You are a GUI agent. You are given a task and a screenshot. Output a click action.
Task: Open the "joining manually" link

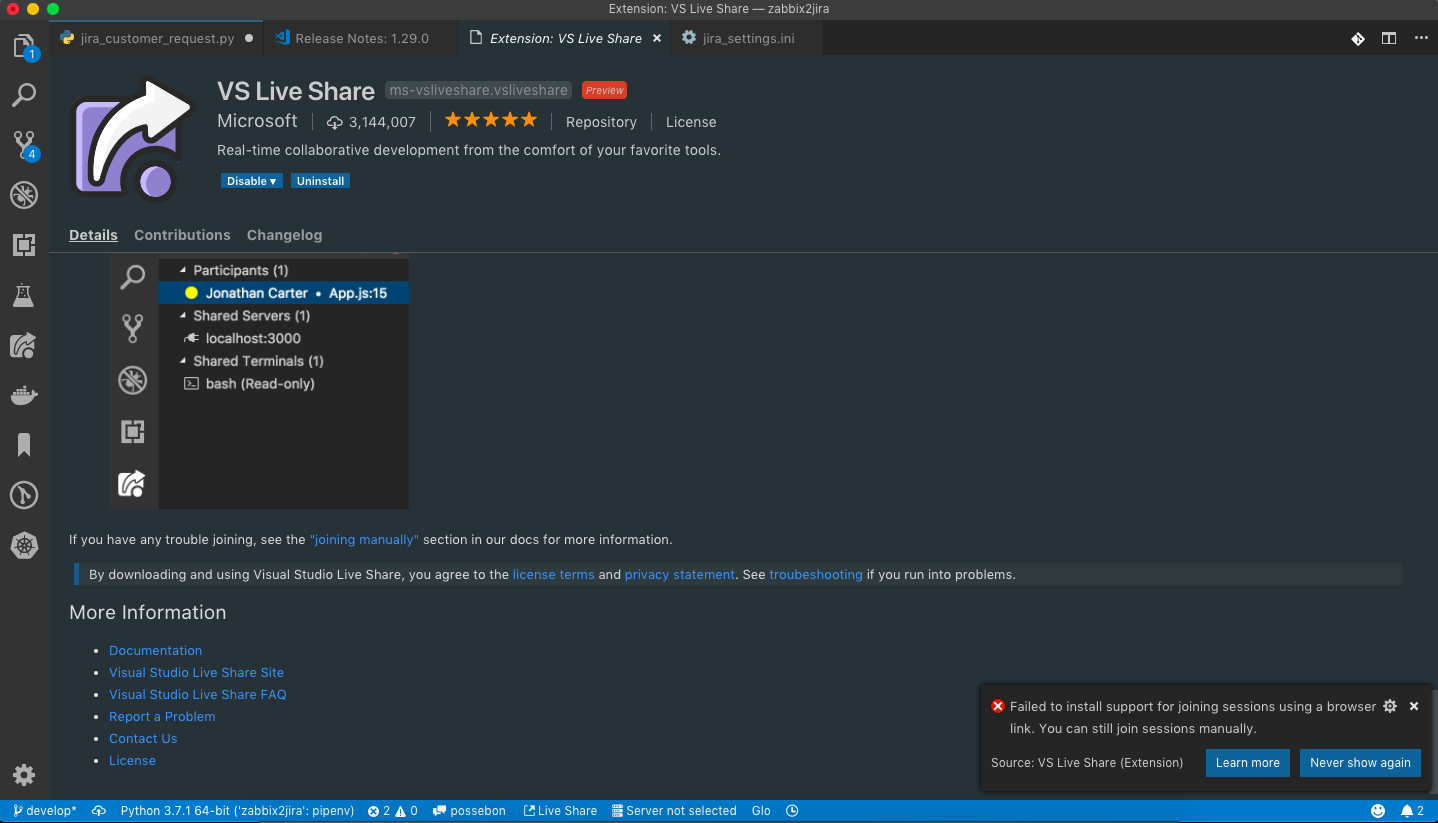[x=364, y=539]
